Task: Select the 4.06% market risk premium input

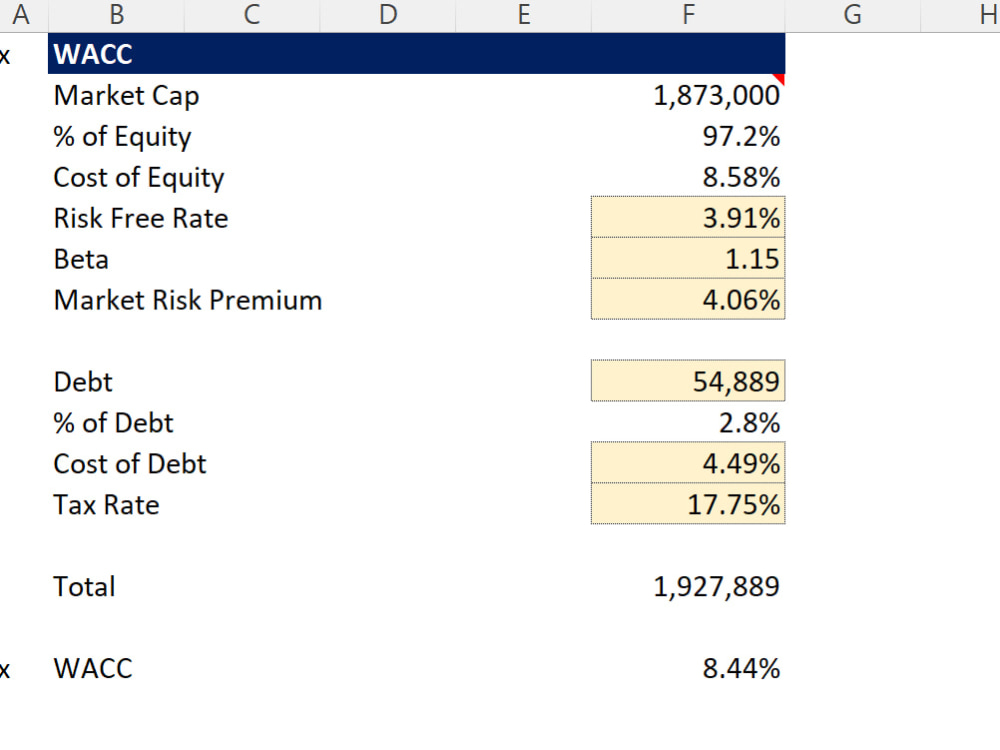Action: (x=688, y=299)
